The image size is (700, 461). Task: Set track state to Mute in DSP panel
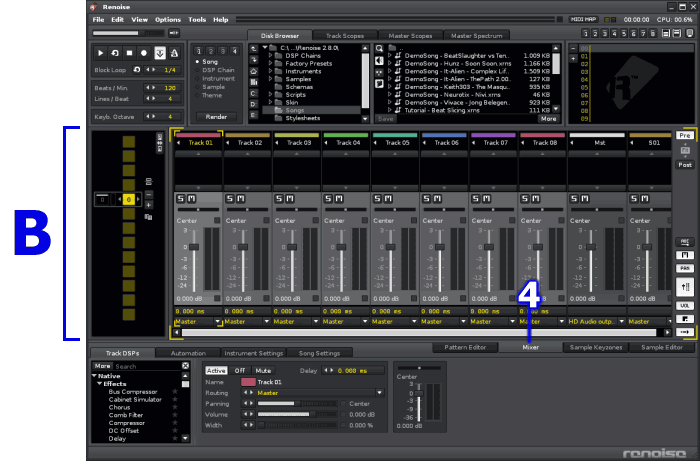coord(263,370)
